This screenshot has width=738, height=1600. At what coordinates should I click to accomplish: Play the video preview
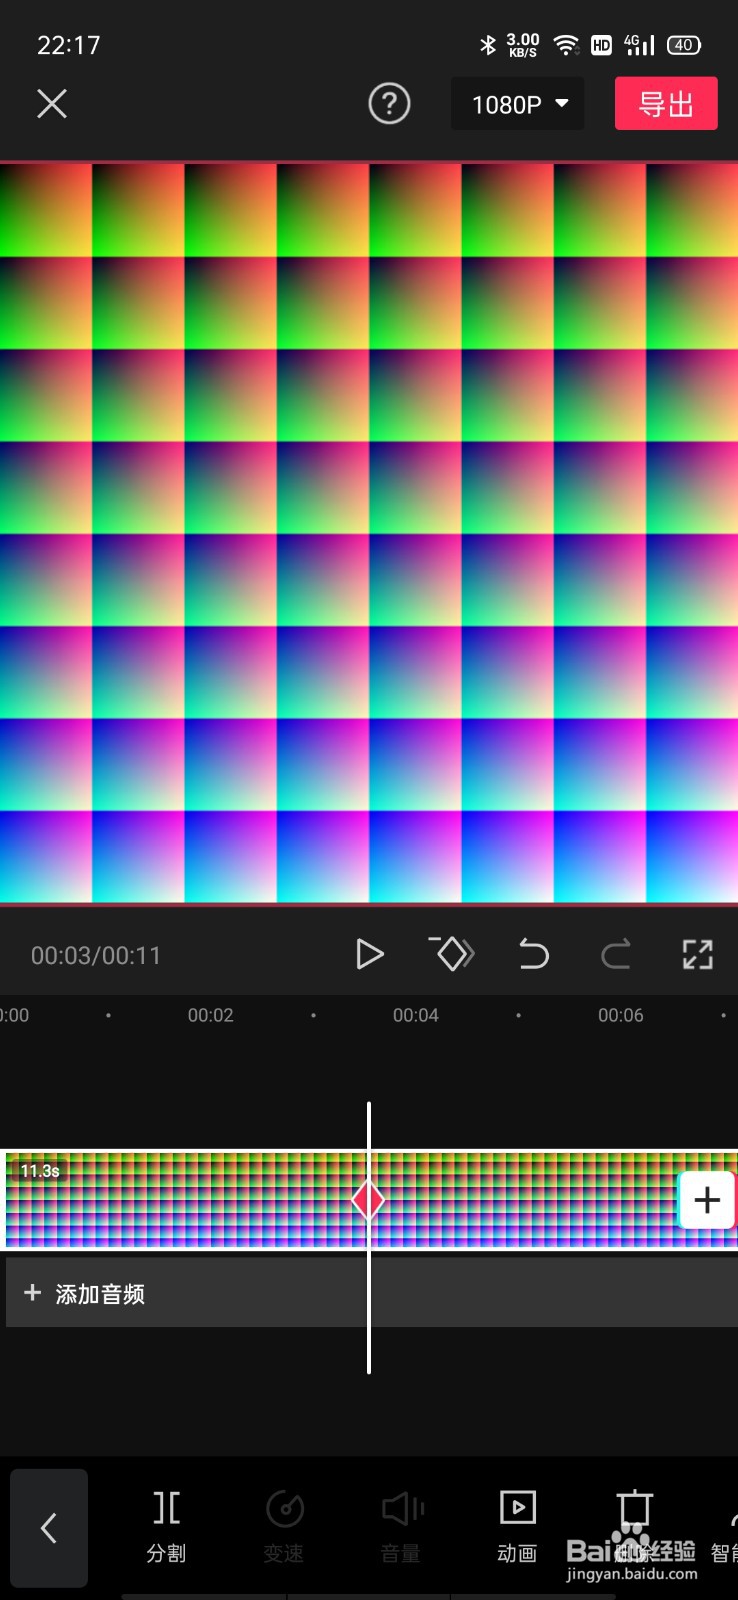[x=369, y=954]
